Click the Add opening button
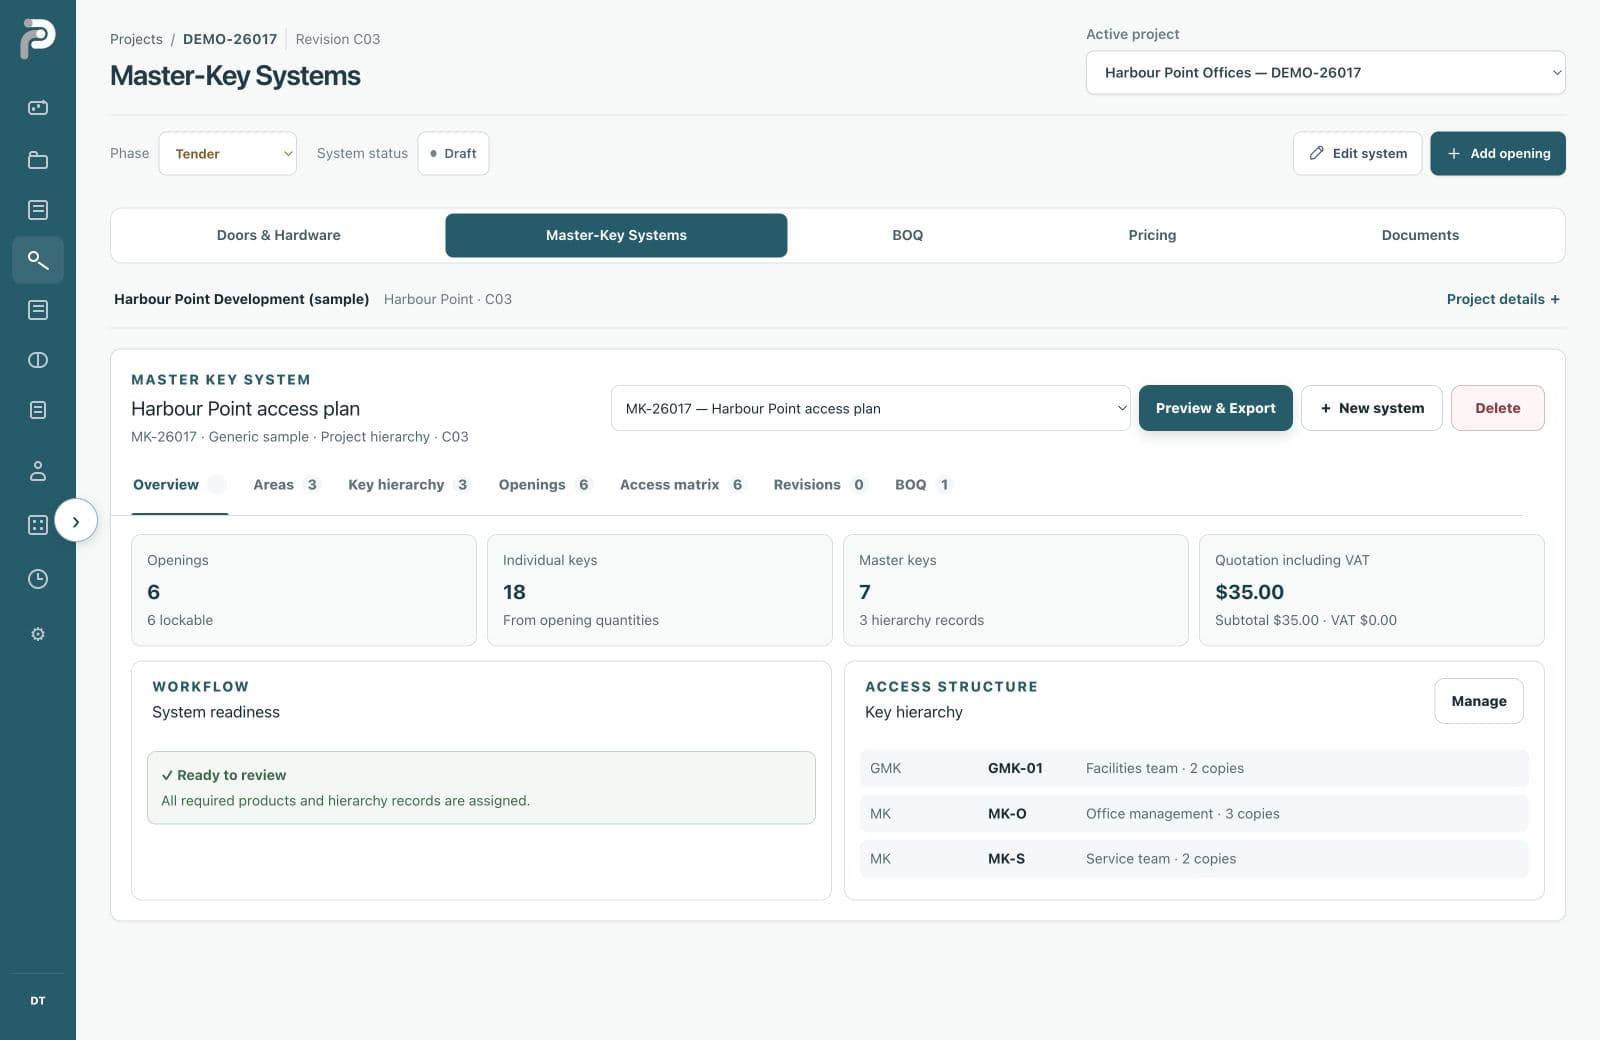Image resolution: width=1600 pixels, height=1040 pixels. pyautogui.click(x=1498, y=154)
